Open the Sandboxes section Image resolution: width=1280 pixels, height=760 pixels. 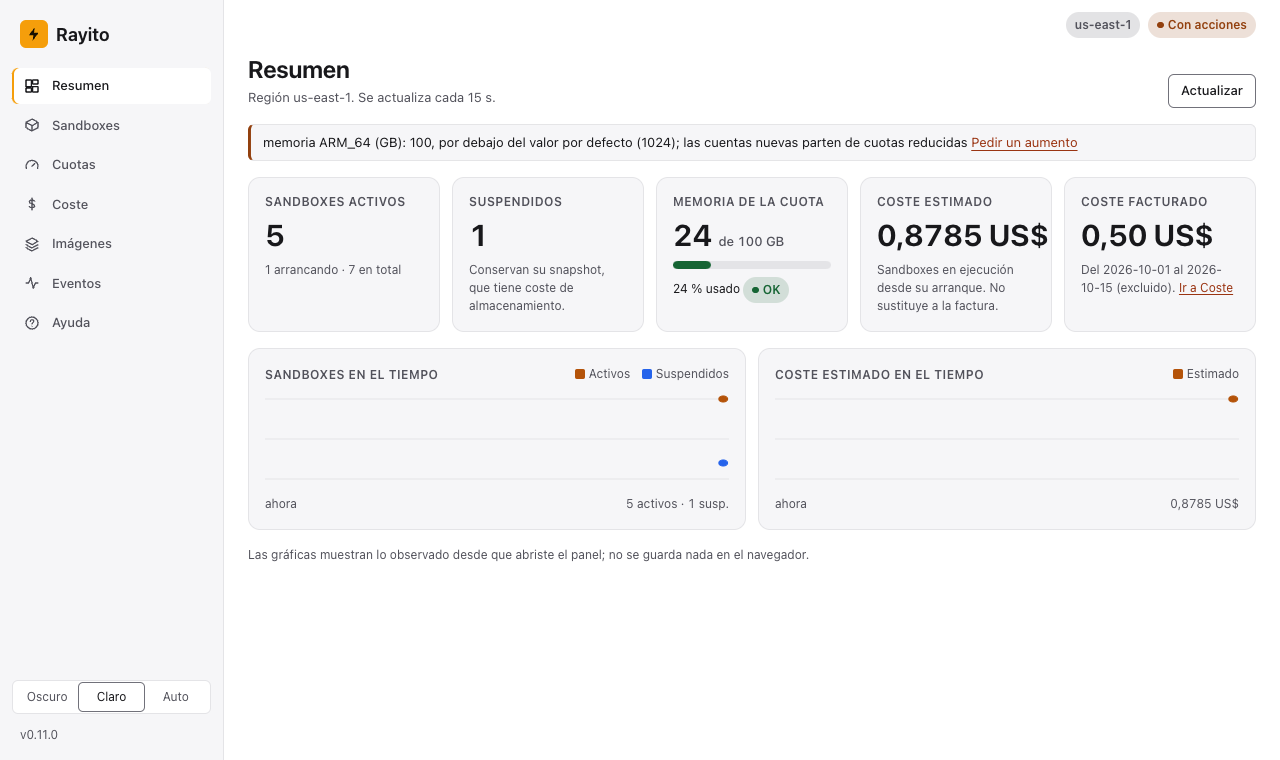[112, 126]
